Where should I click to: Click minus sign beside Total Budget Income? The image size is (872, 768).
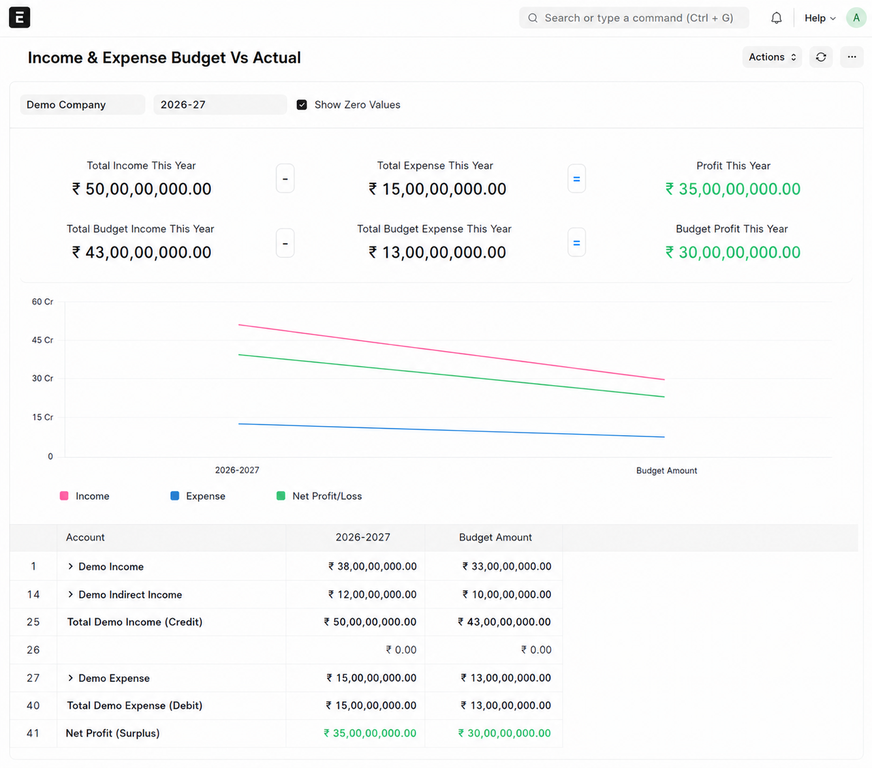(285, 243)
